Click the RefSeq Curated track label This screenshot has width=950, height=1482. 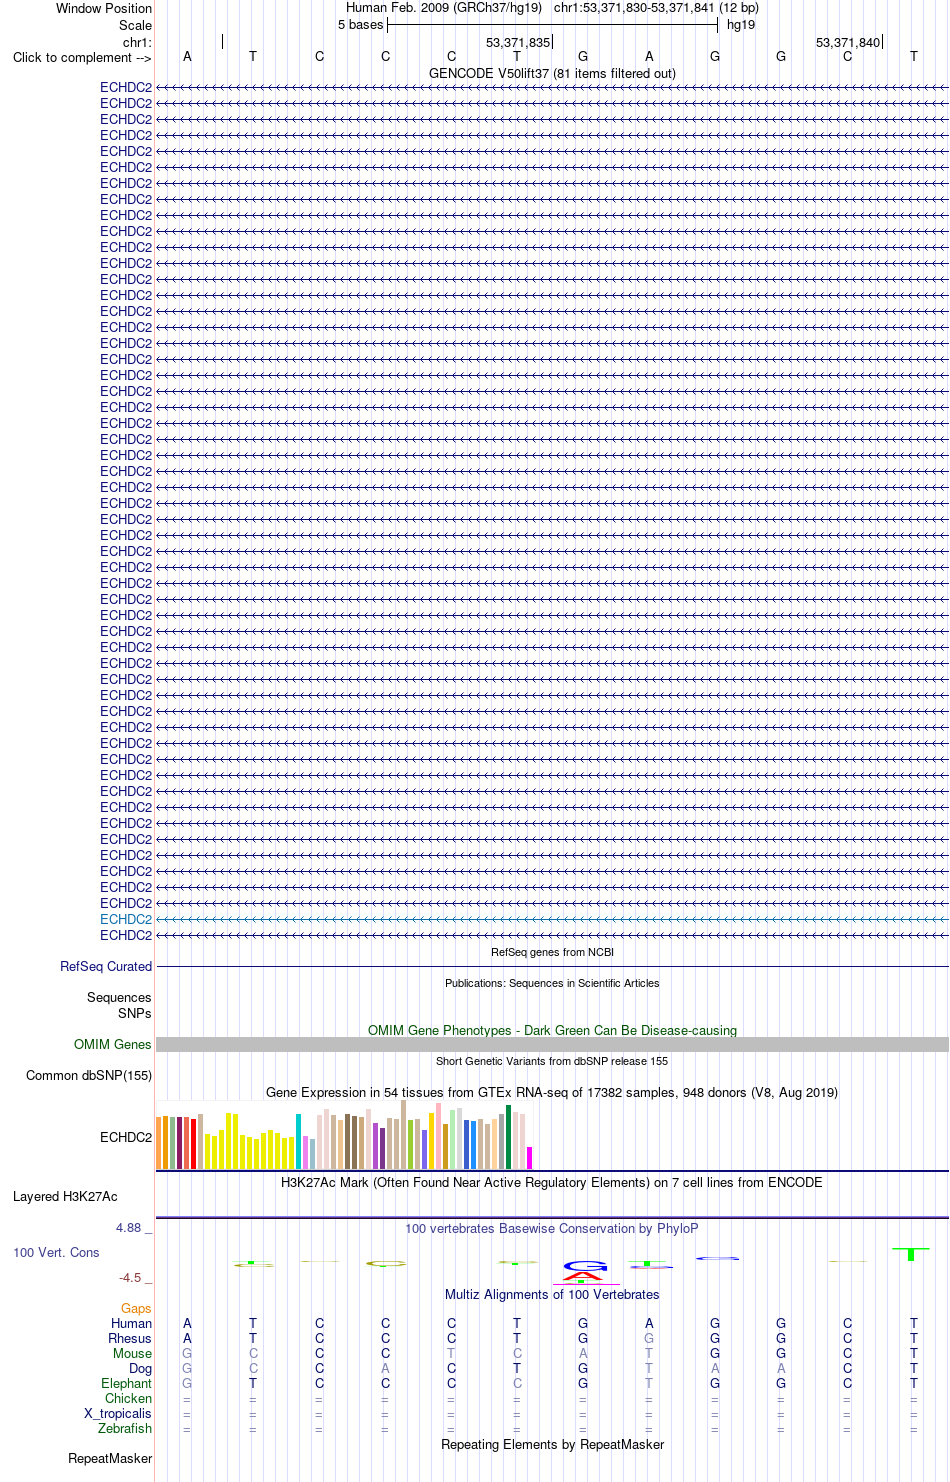coord(106,966)
